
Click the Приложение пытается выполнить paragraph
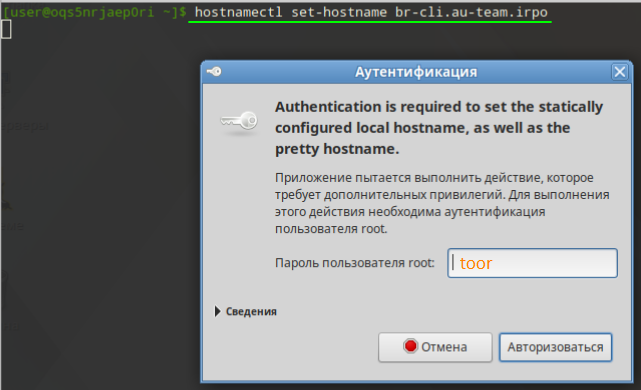click(442, 203)
